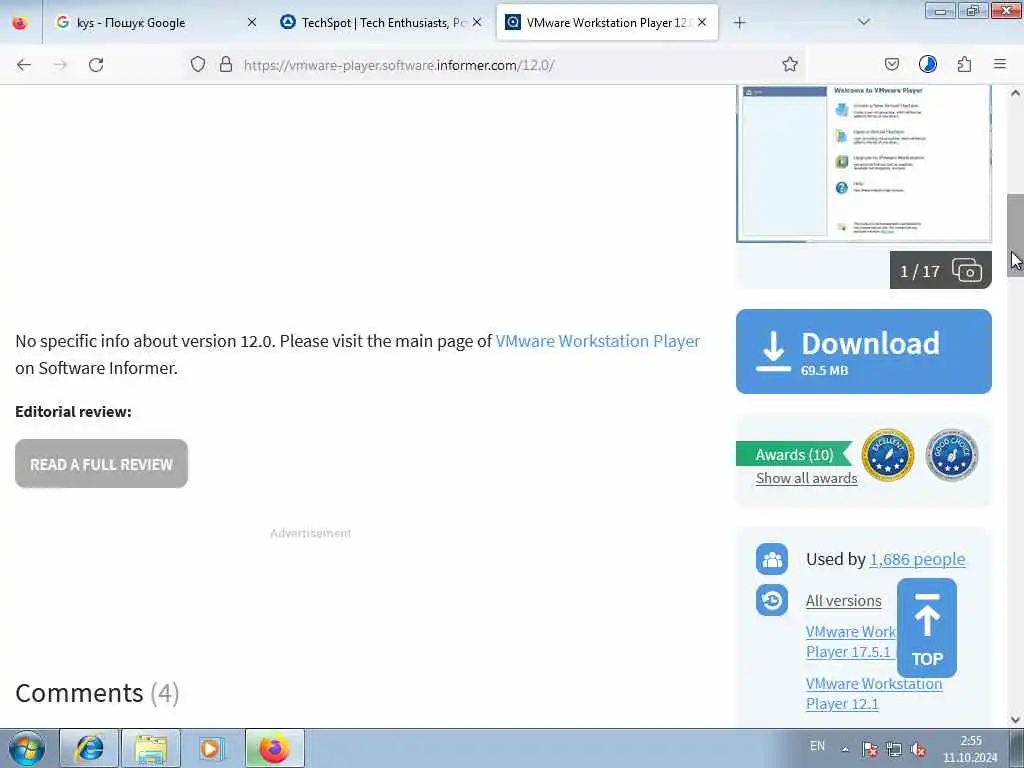Open the Windows Start menu
Image resolution: width=1024 pixels, height=768 pixels.
(27, 748)
